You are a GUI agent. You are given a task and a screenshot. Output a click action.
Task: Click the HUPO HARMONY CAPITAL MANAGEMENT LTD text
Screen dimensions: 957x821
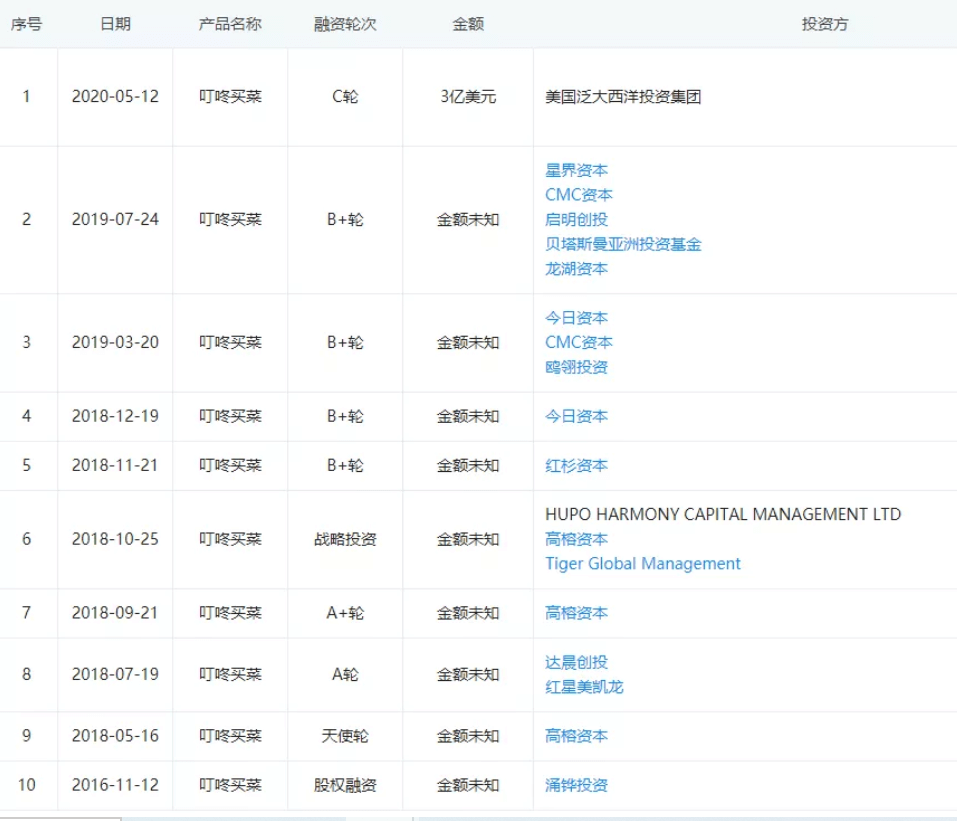click(x=723, y=515)
